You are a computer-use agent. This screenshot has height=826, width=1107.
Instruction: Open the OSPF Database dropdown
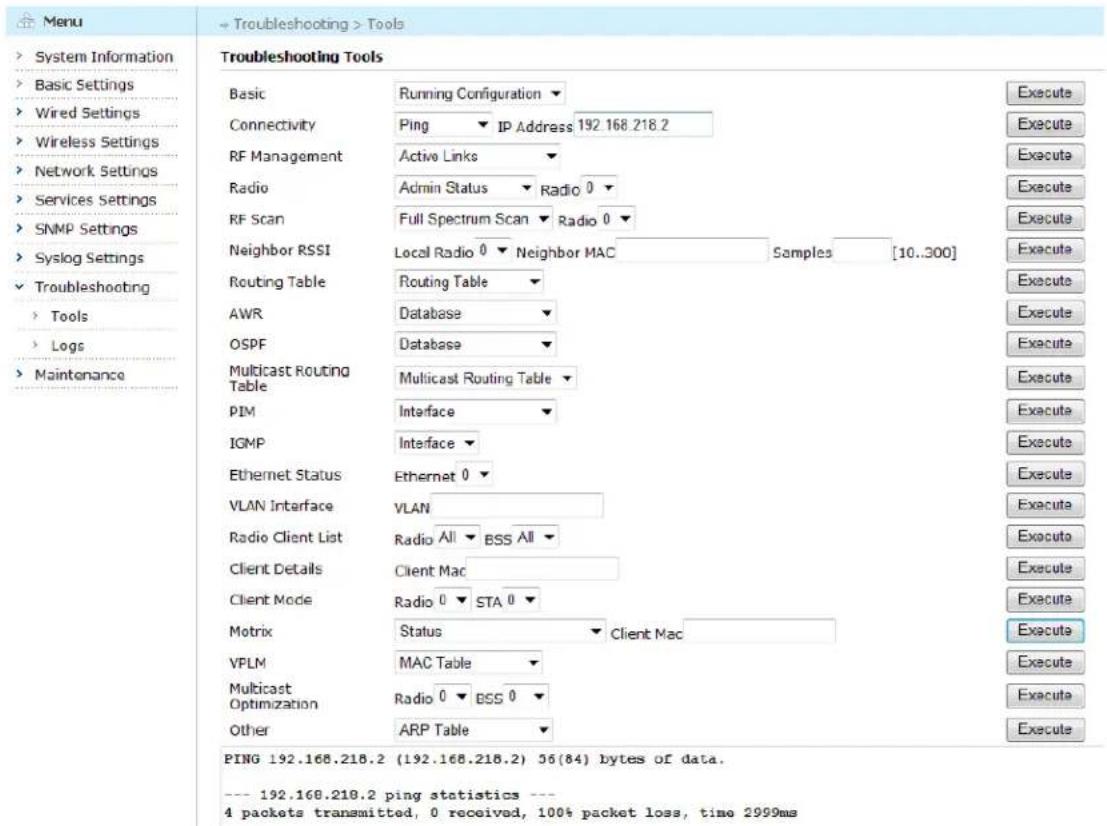pos(474,345)
